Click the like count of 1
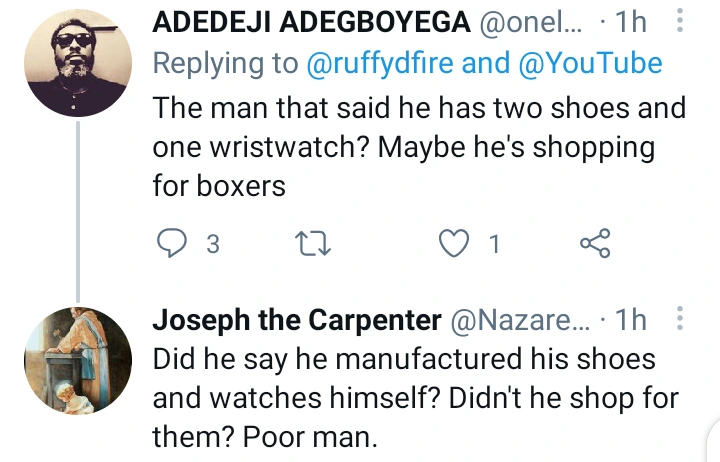This screenshot has width=720, height=462. (x=493, y=244)
